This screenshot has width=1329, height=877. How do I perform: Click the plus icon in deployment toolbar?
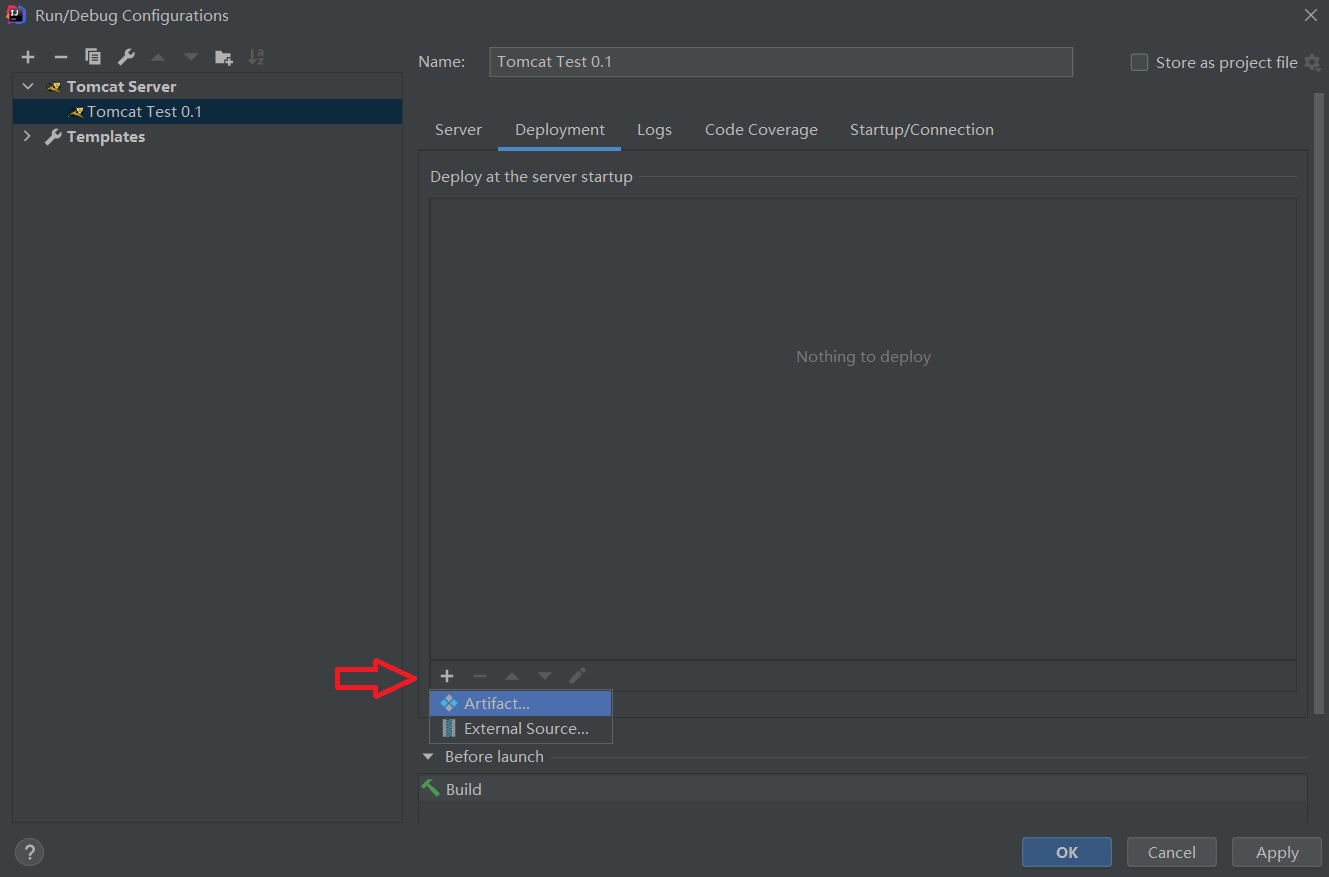pos(447,676)
